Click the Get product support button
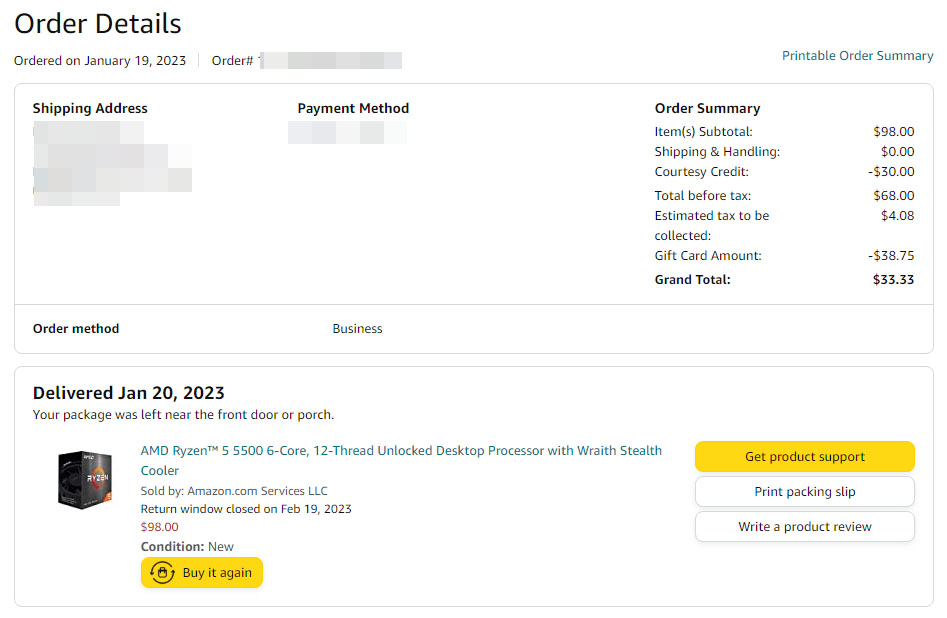Screen dimensions: 947x618 (804, 457)
